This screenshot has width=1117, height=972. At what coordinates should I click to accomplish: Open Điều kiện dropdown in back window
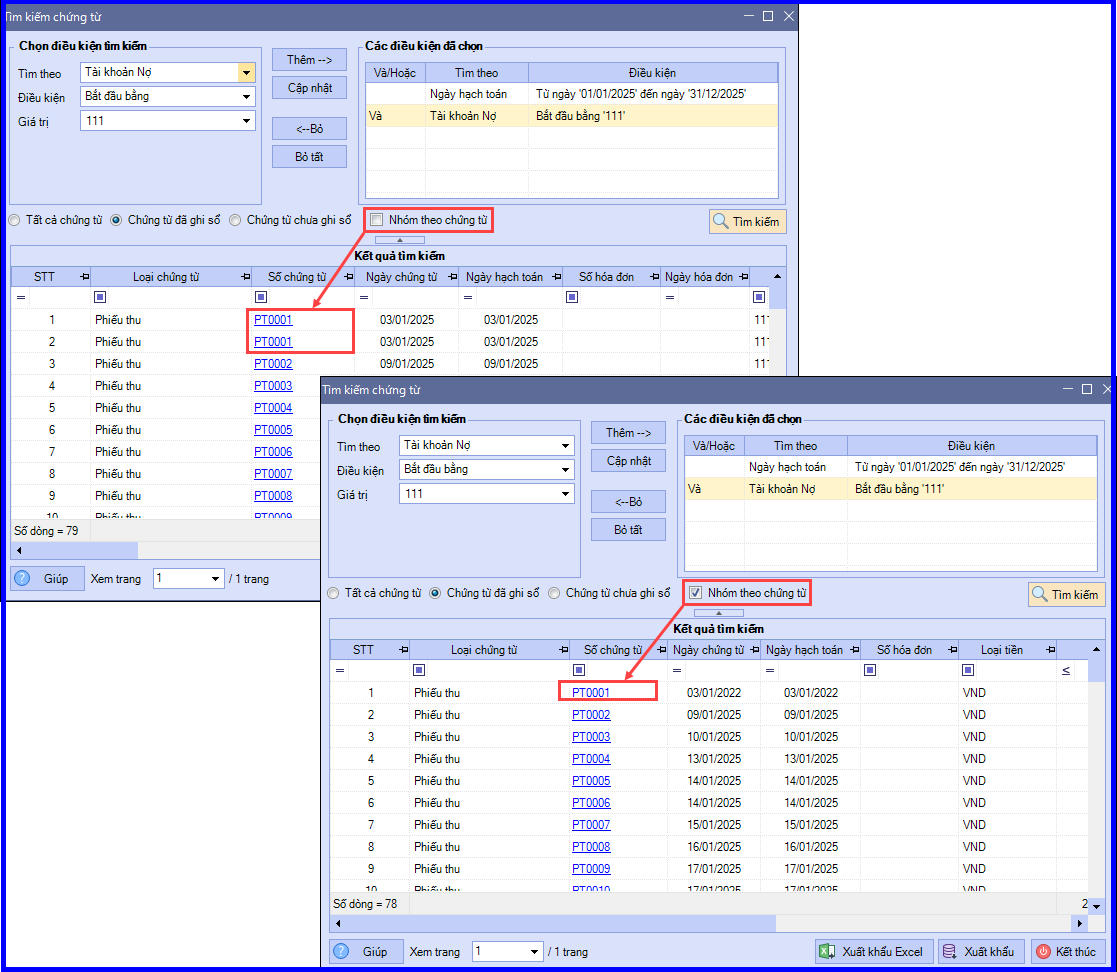pos(246,96)
